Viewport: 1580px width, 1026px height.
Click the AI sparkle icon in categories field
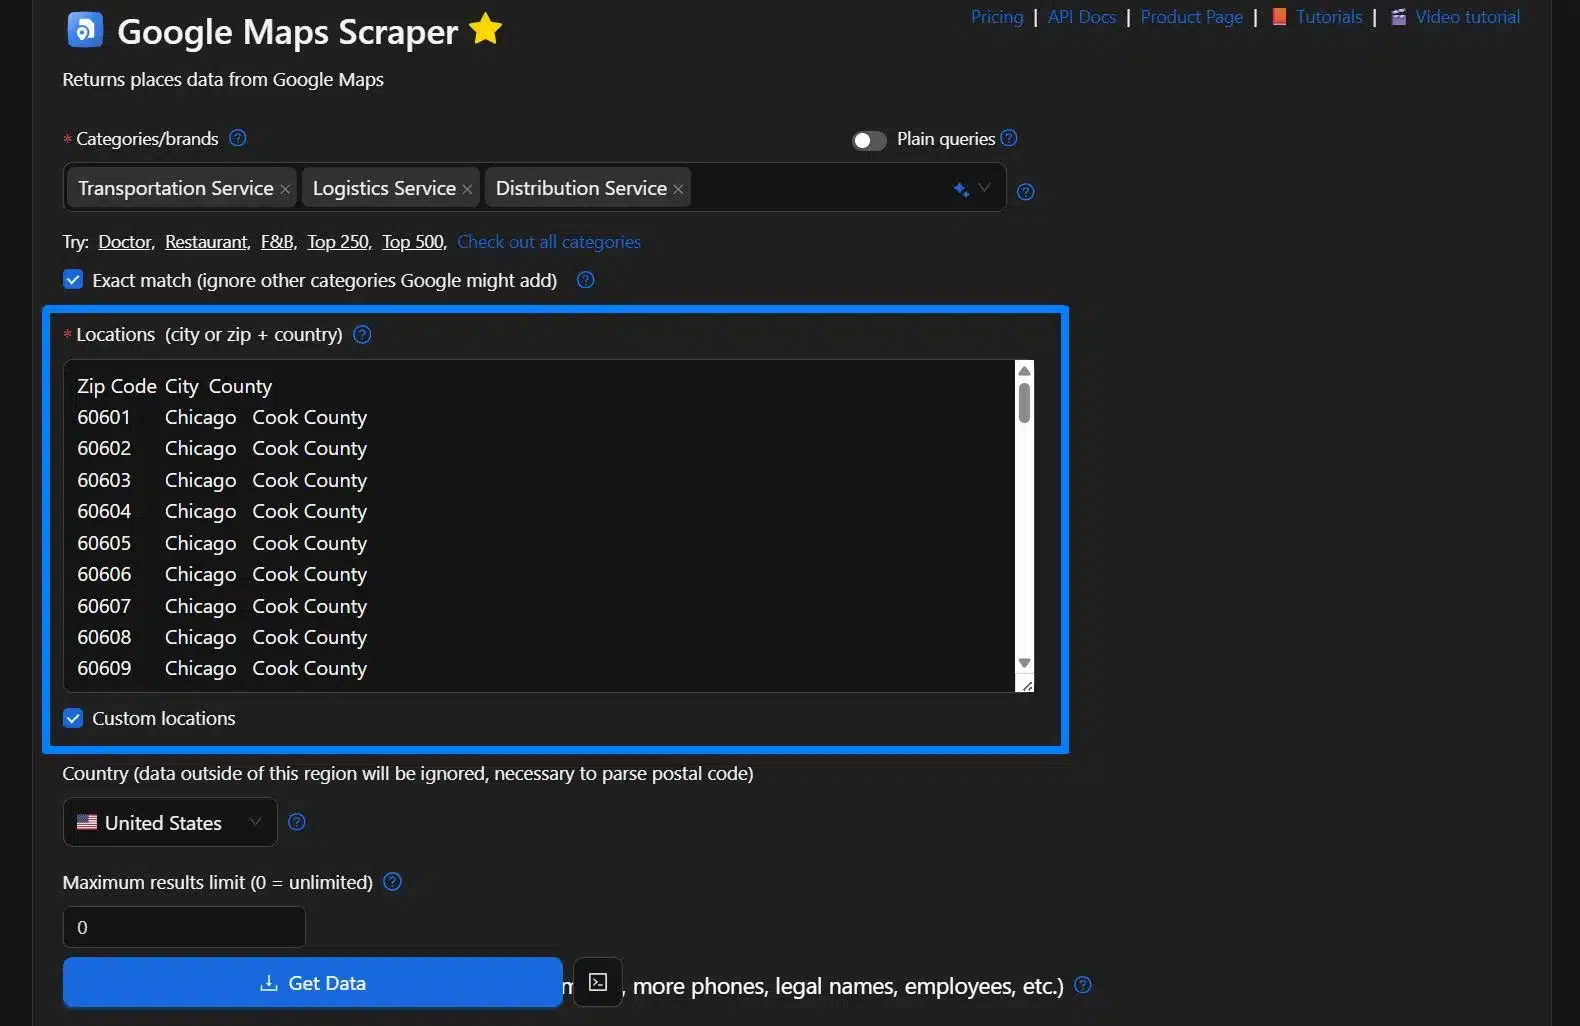tap(961, 189)
